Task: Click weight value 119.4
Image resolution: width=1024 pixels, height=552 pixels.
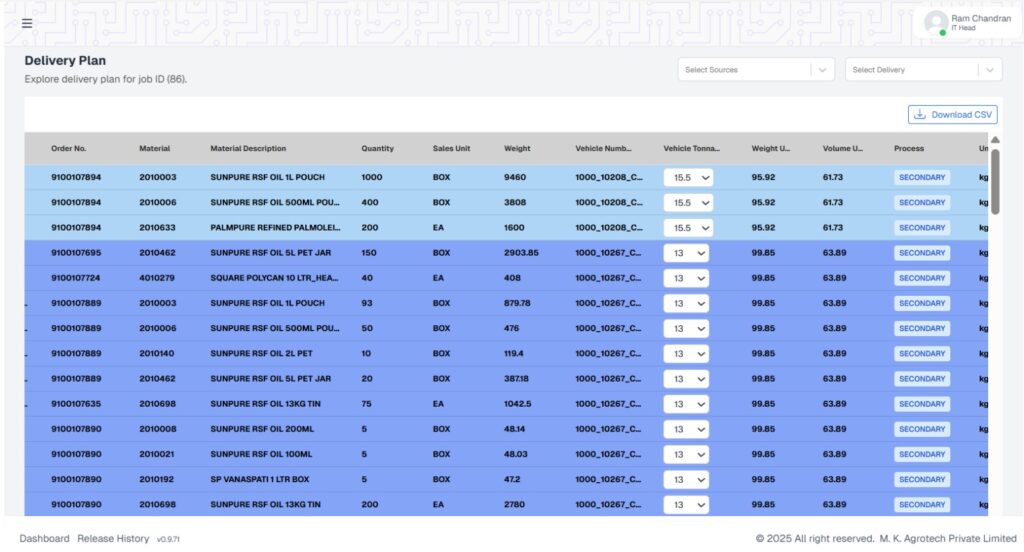Action: point(513,353)
